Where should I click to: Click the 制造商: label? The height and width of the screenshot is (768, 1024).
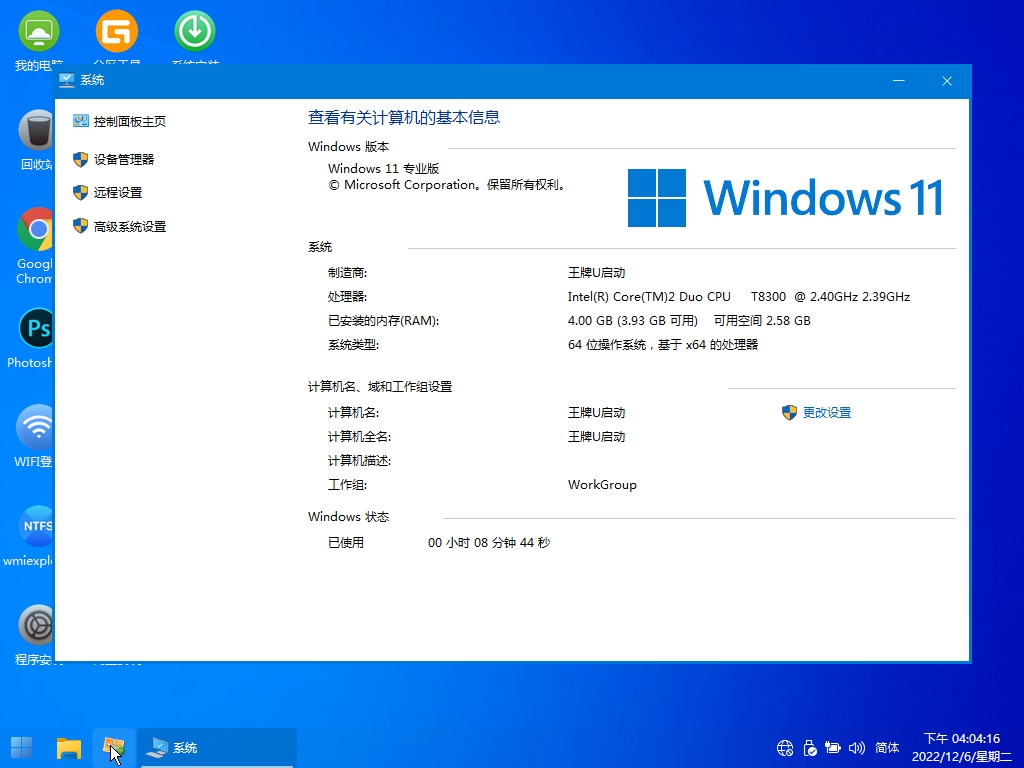tap(347, 272)
